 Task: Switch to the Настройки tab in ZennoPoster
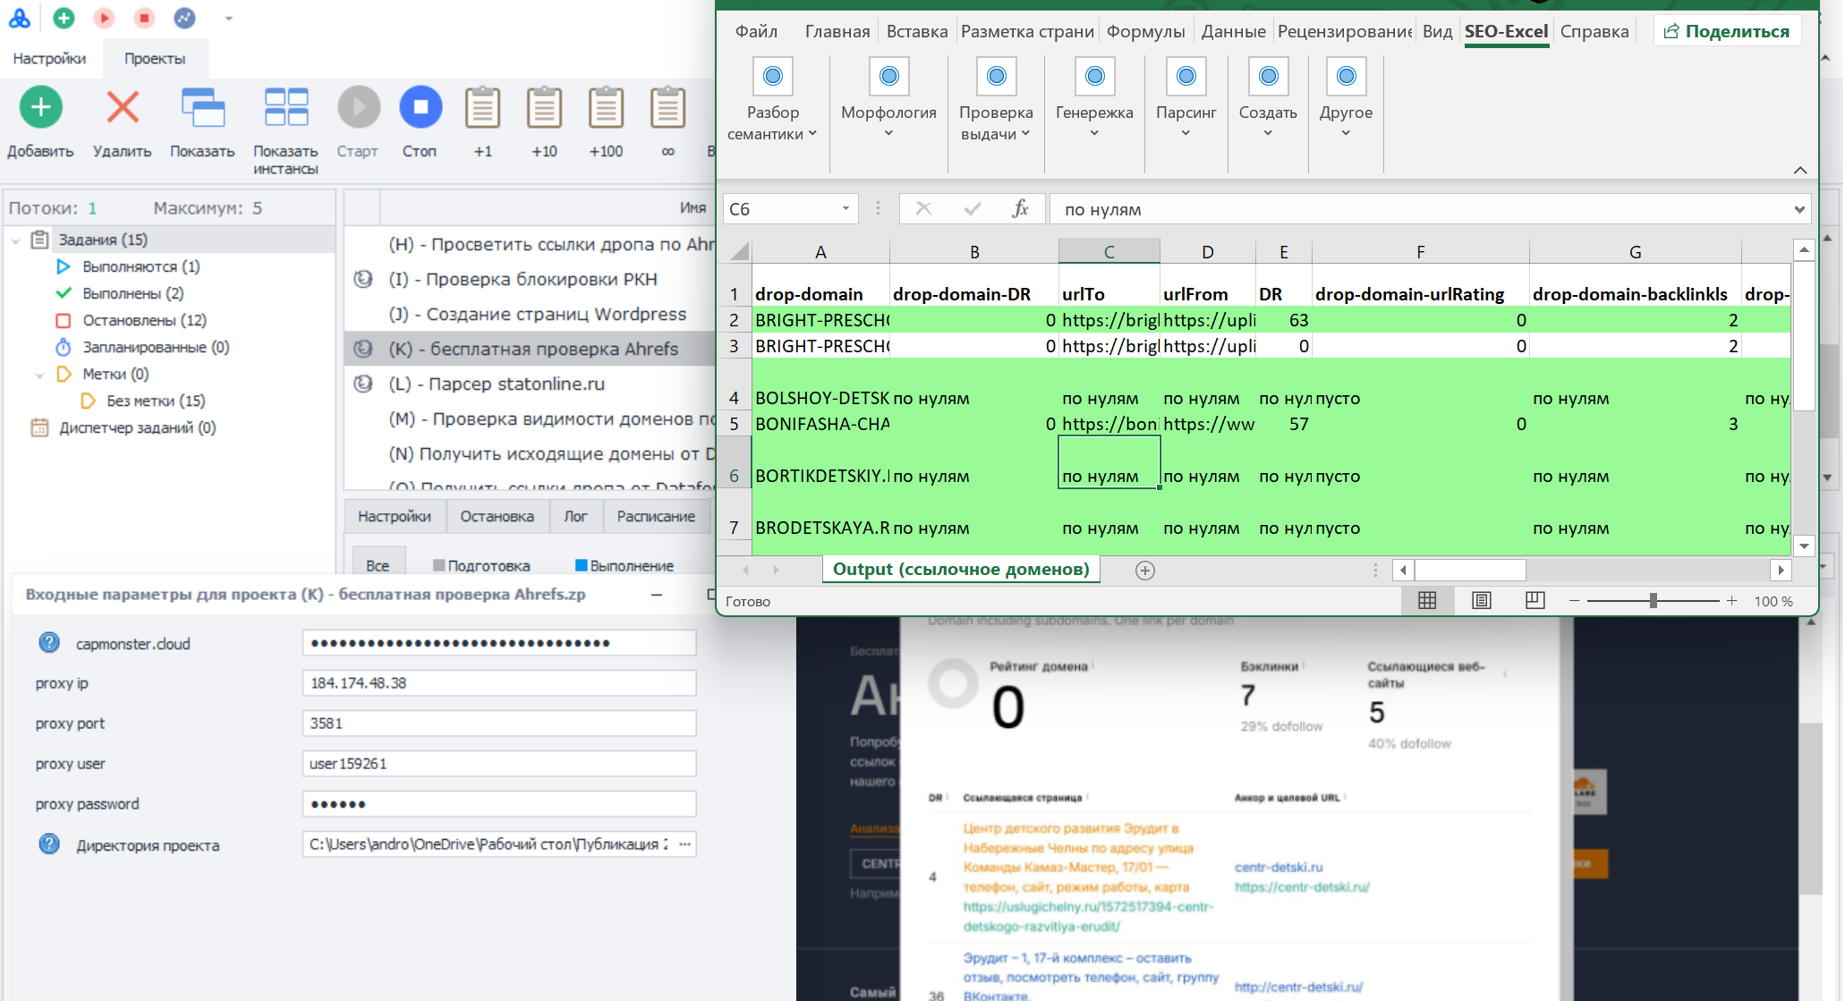49,58
